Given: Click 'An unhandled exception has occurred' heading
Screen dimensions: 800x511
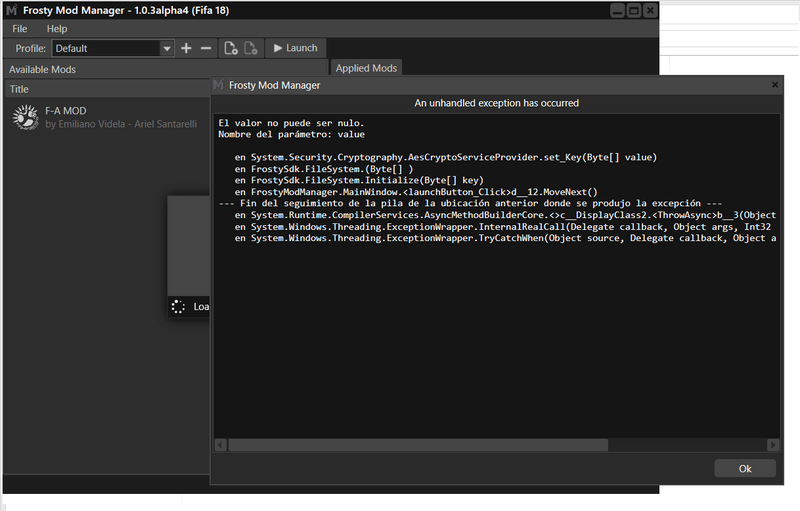Looking at the screenshot, I should point(496,103).
